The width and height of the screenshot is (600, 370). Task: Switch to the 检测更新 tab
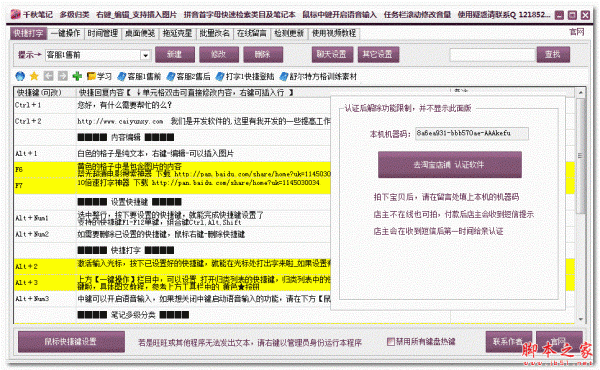[289, 33]
